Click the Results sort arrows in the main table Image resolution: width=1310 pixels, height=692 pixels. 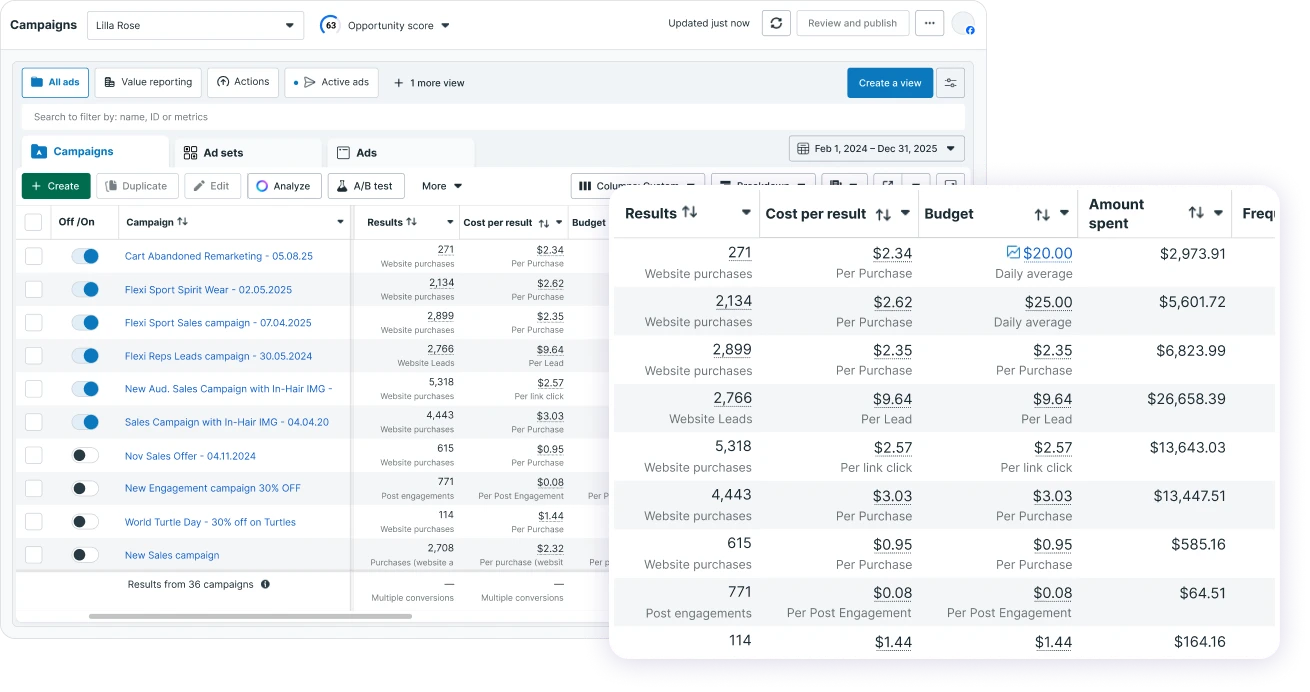tap(411, 222)
